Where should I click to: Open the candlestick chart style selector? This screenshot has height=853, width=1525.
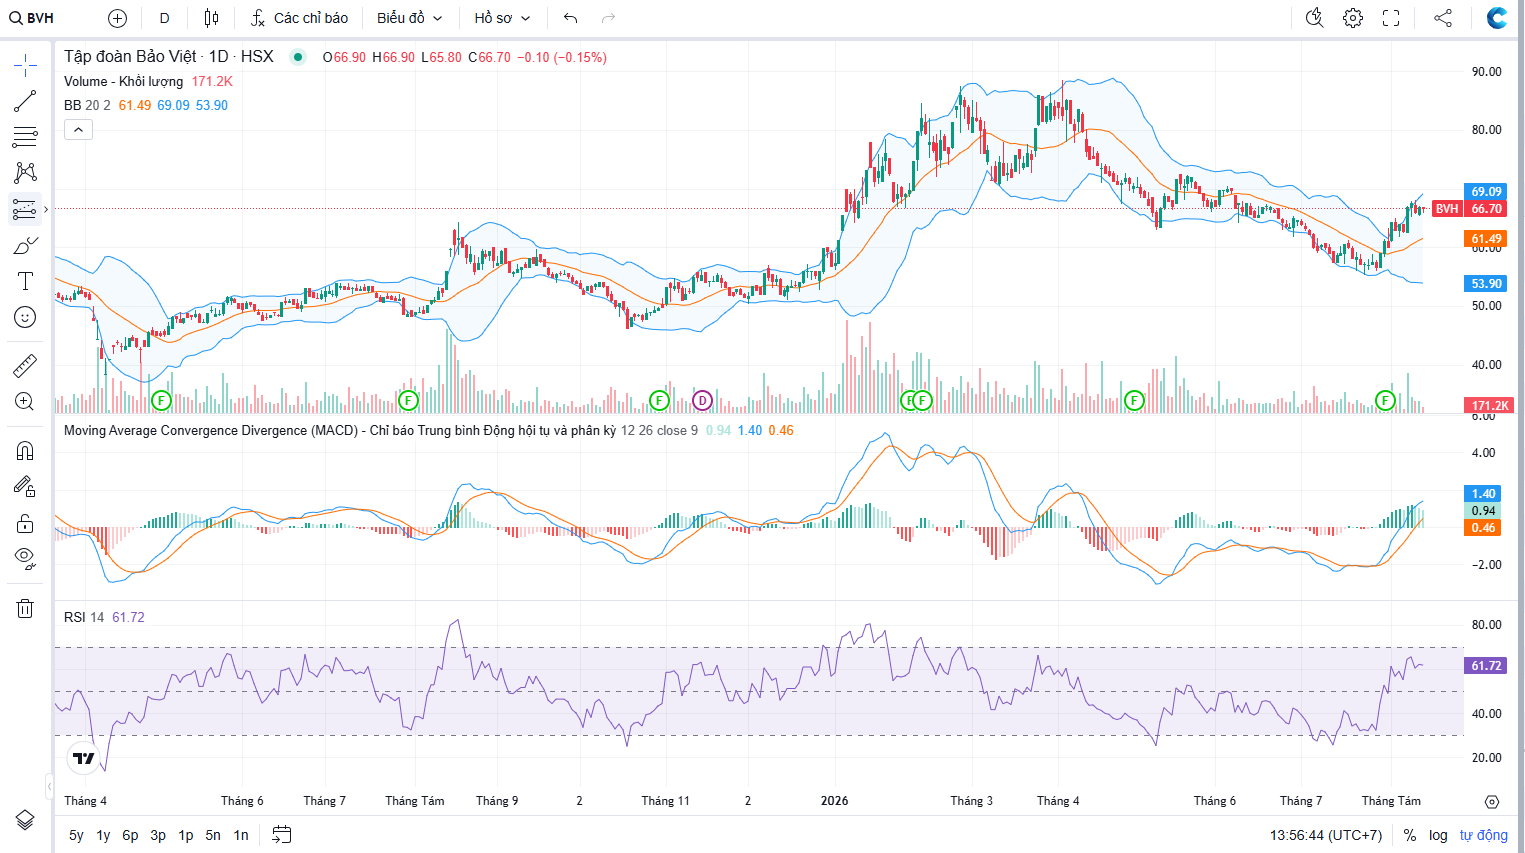coord(211,18)
